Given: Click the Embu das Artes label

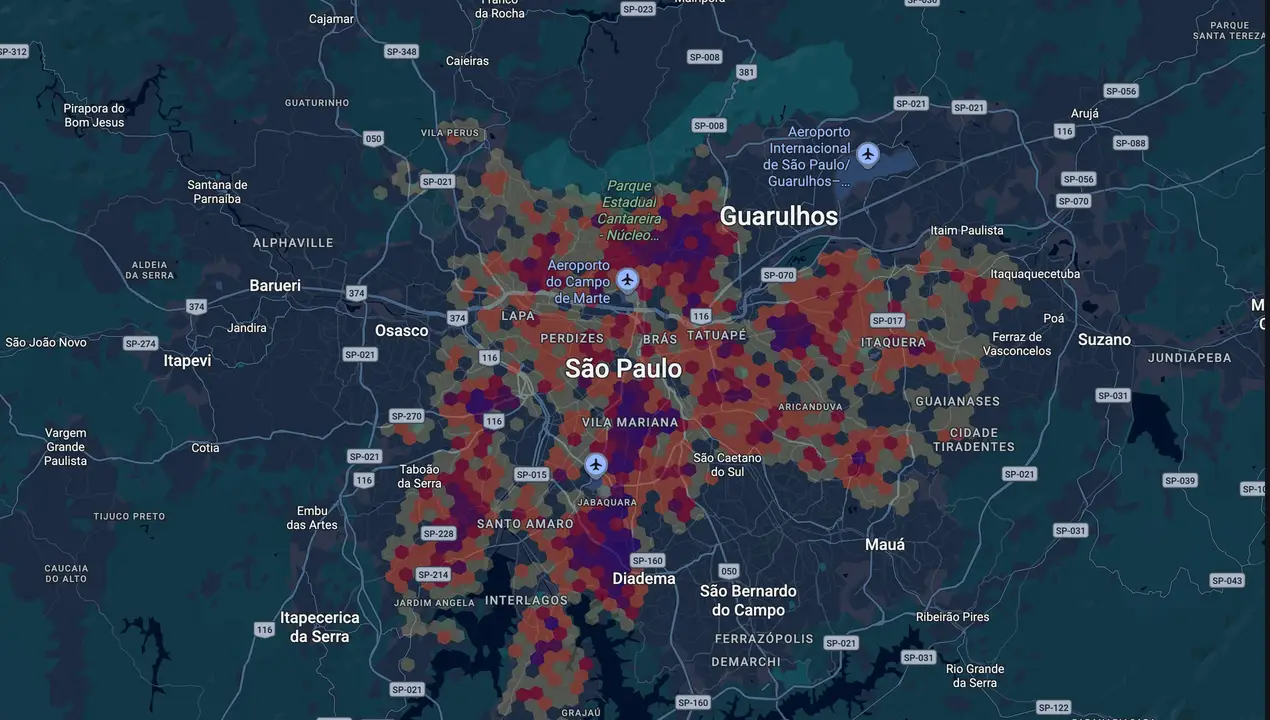Looking at the screenshot, I should (x=311, y=518).
